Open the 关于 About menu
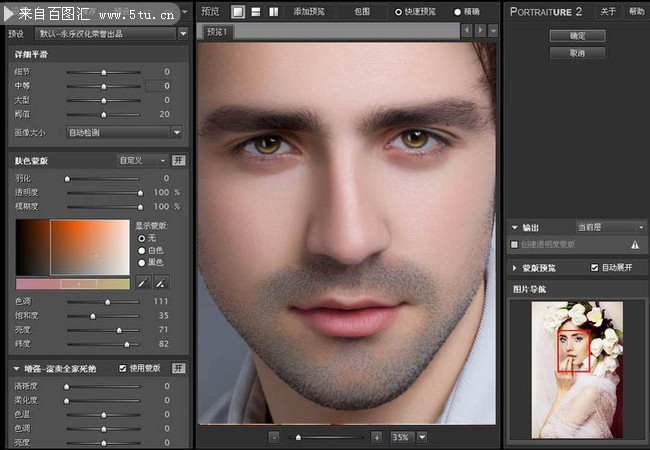This screenshot has height=450, width=650. click(608, 12)
